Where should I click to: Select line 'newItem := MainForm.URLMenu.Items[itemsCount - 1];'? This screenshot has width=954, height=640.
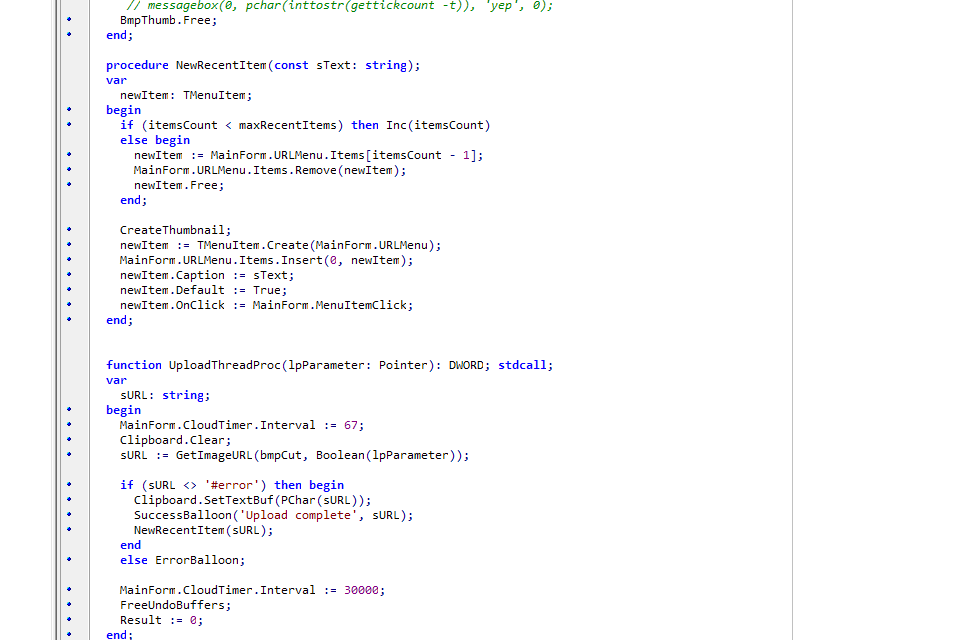click(x=308, y=155)
